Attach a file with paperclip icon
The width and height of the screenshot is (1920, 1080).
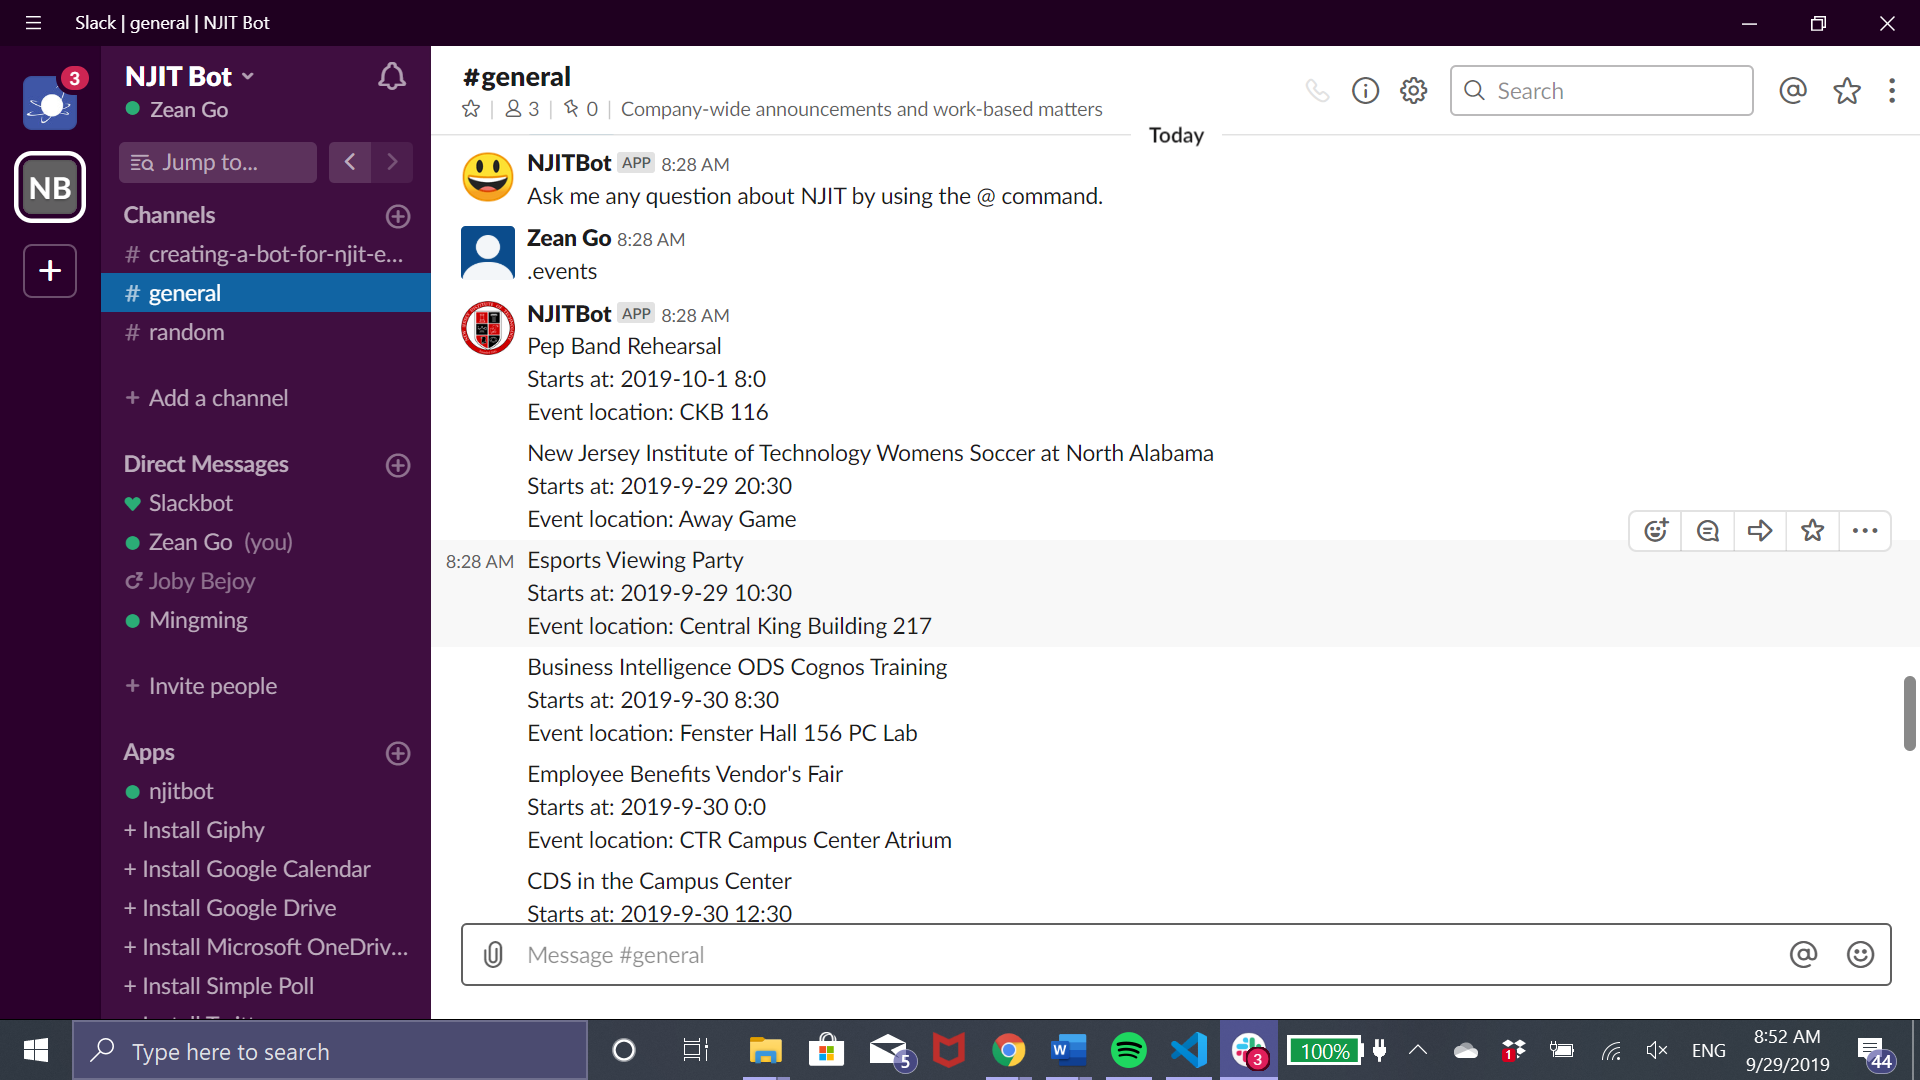tap(493, 955)
